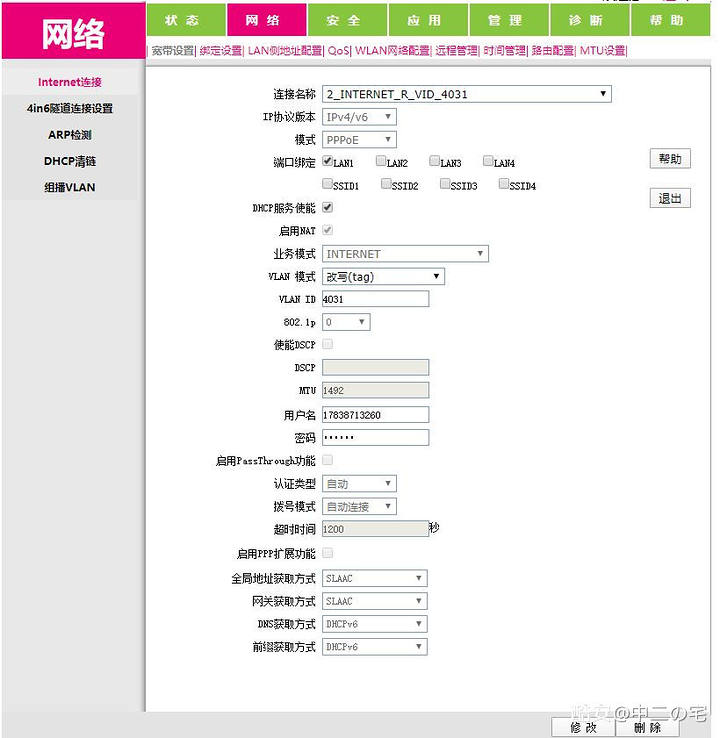Open the 802.1p priority dropdown
This screenshot has width=720, height=738.
click(x=346, y=322)
